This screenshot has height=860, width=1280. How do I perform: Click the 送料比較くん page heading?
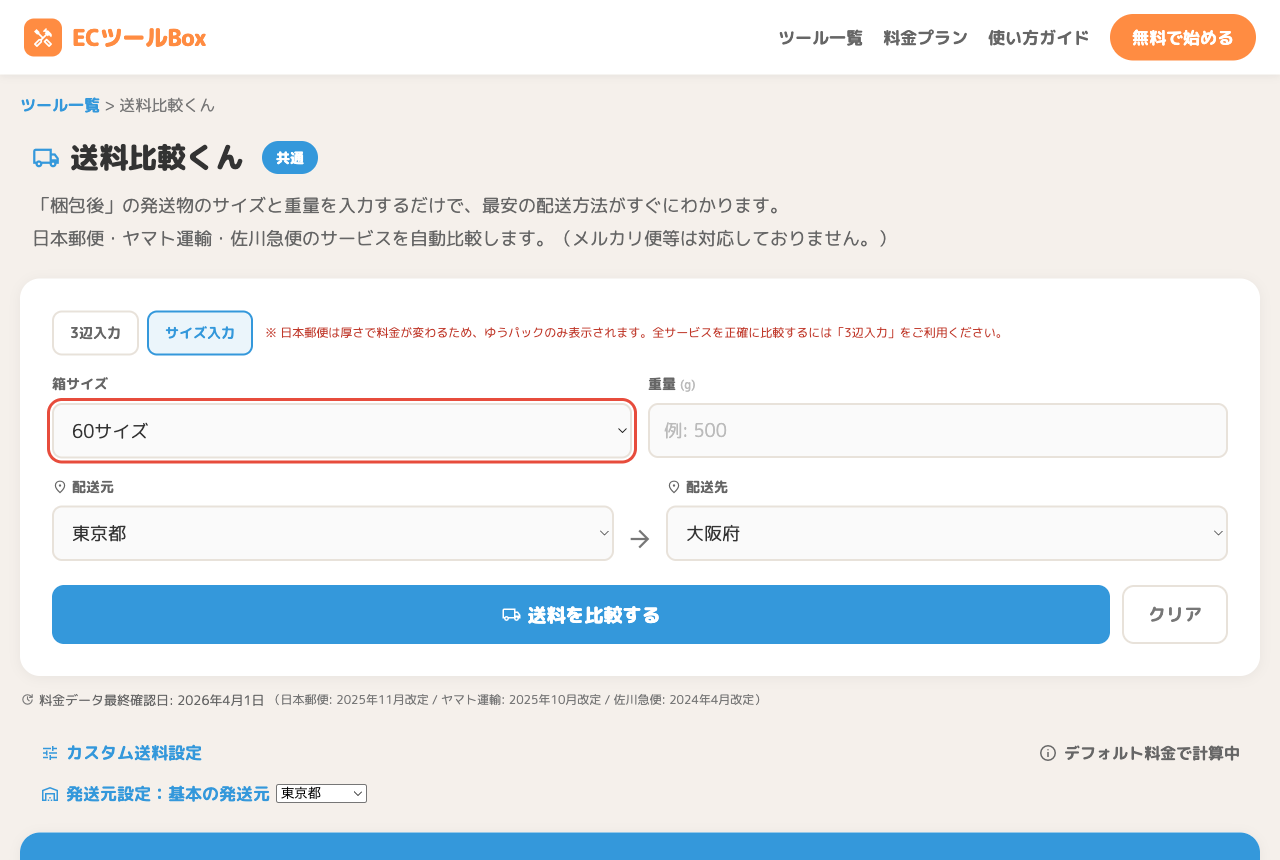tap(157, 158)
